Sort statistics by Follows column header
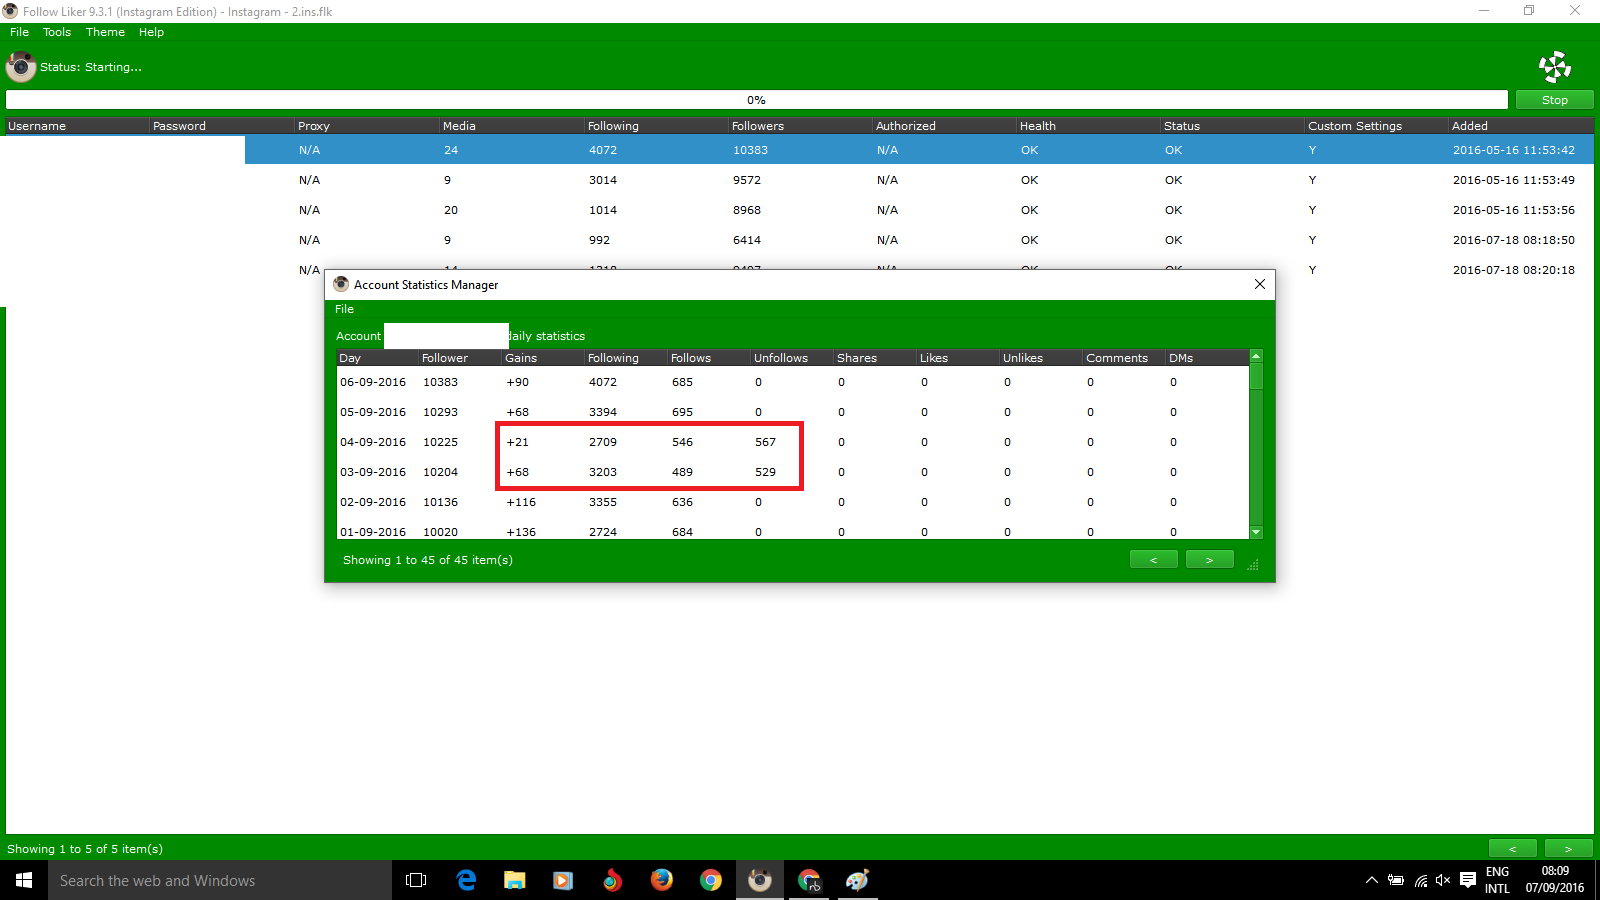The image size is (1600, 900). 708,358
